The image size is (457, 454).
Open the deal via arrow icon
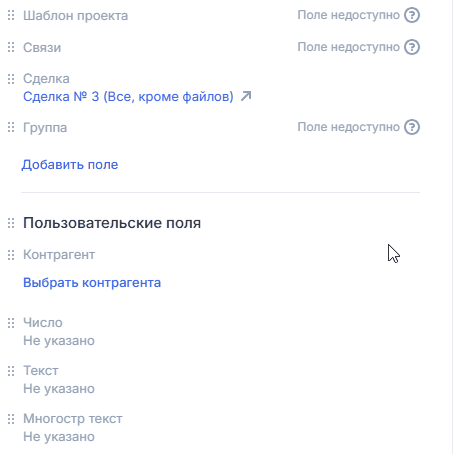(x=246, y=96)
